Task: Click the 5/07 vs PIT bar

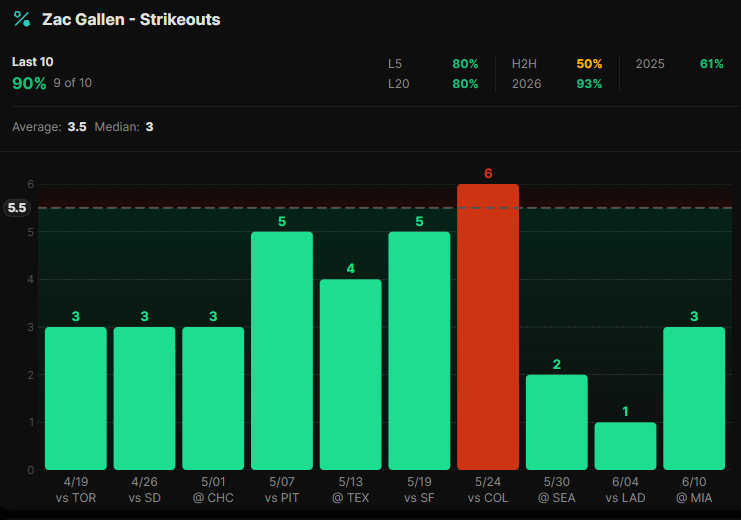Action: click(x=282, y=351)
